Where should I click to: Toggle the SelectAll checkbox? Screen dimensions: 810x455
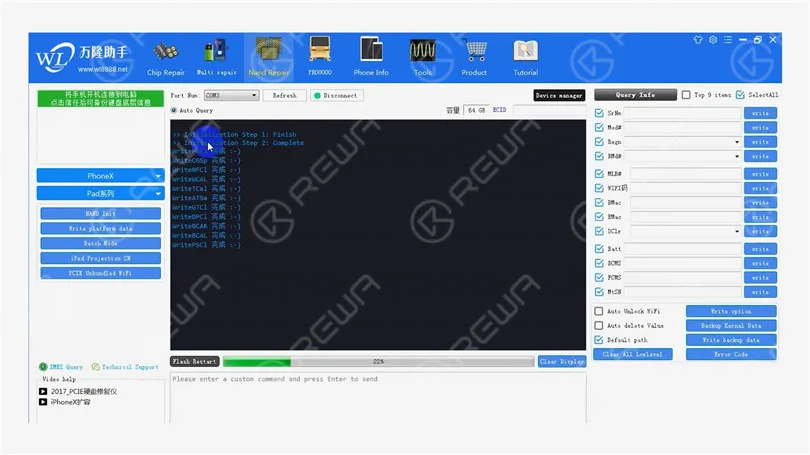click(740, 95)
